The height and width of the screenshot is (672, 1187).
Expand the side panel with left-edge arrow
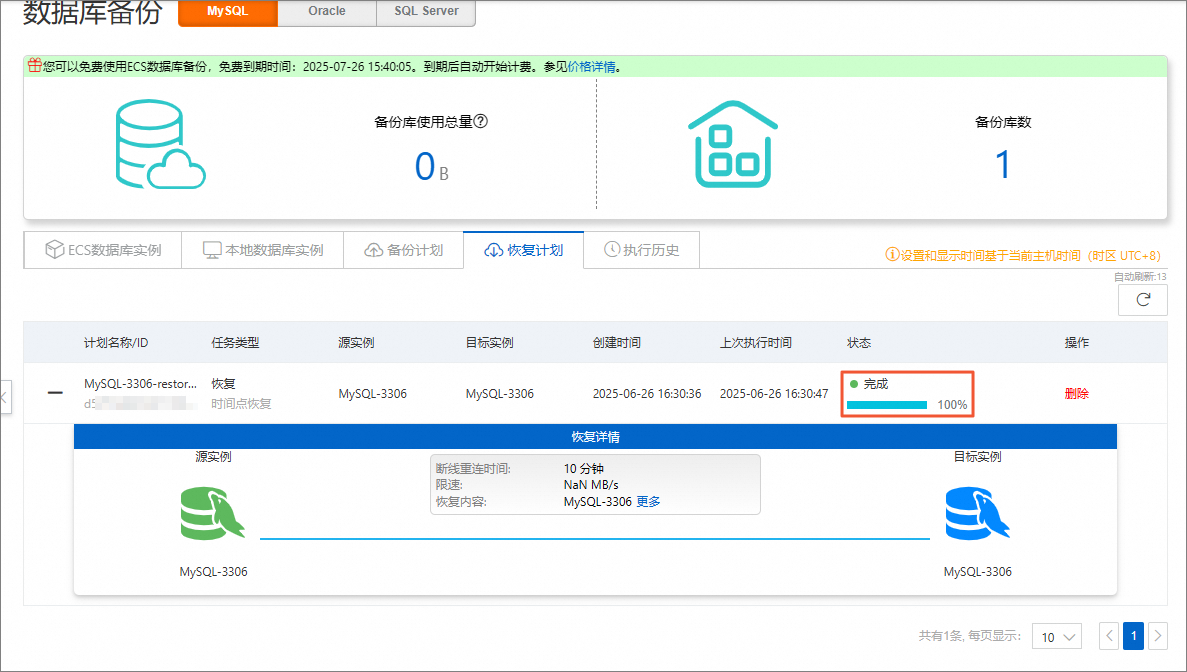tap(5, 397)
